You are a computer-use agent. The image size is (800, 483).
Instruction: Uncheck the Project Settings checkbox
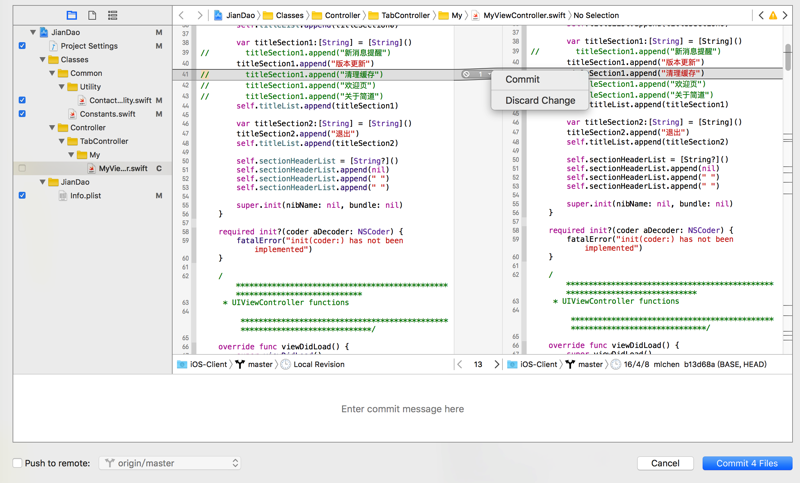click(x=22, y=46)
